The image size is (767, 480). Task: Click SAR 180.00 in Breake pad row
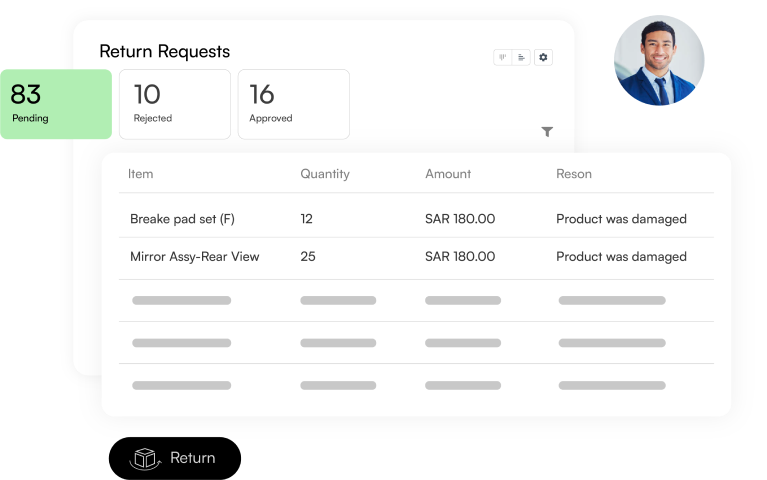point(460,219)
